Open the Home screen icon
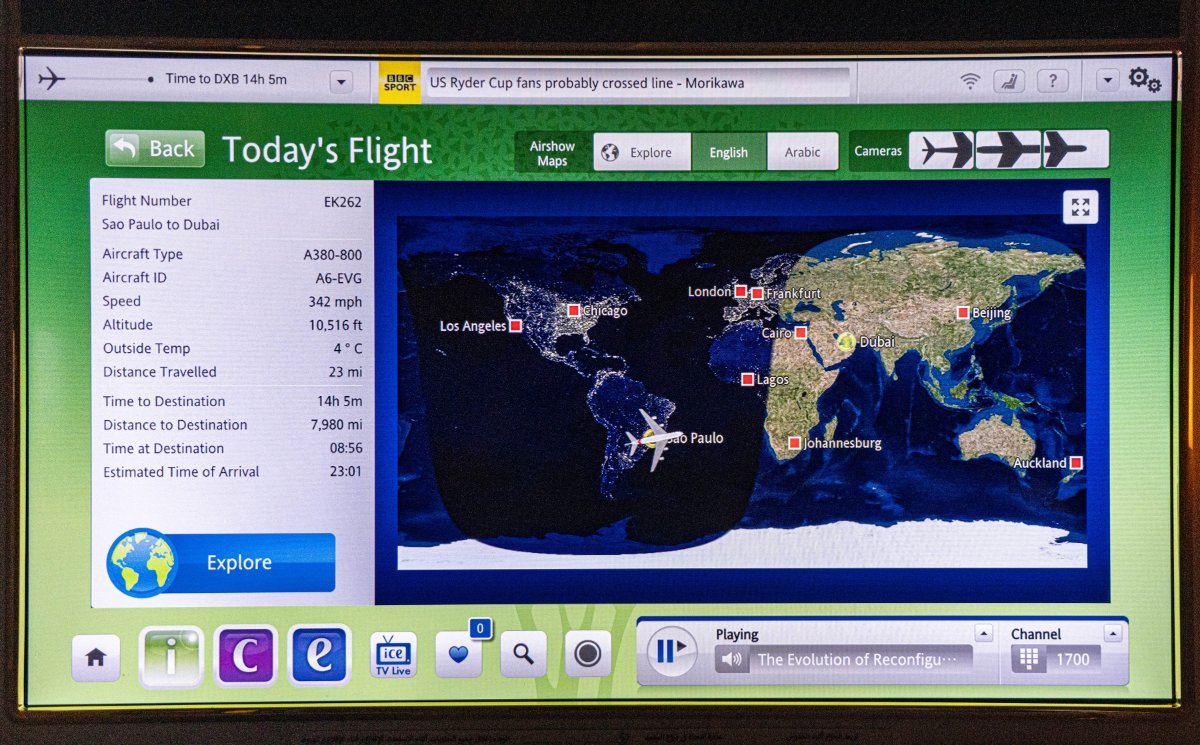Viewport: 1200px width, 745px height. (96, 657)
